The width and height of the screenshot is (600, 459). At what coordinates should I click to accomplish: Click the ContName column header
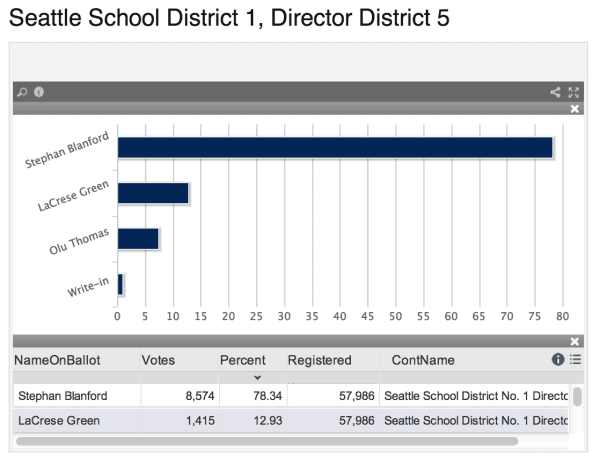coord(423,360)
